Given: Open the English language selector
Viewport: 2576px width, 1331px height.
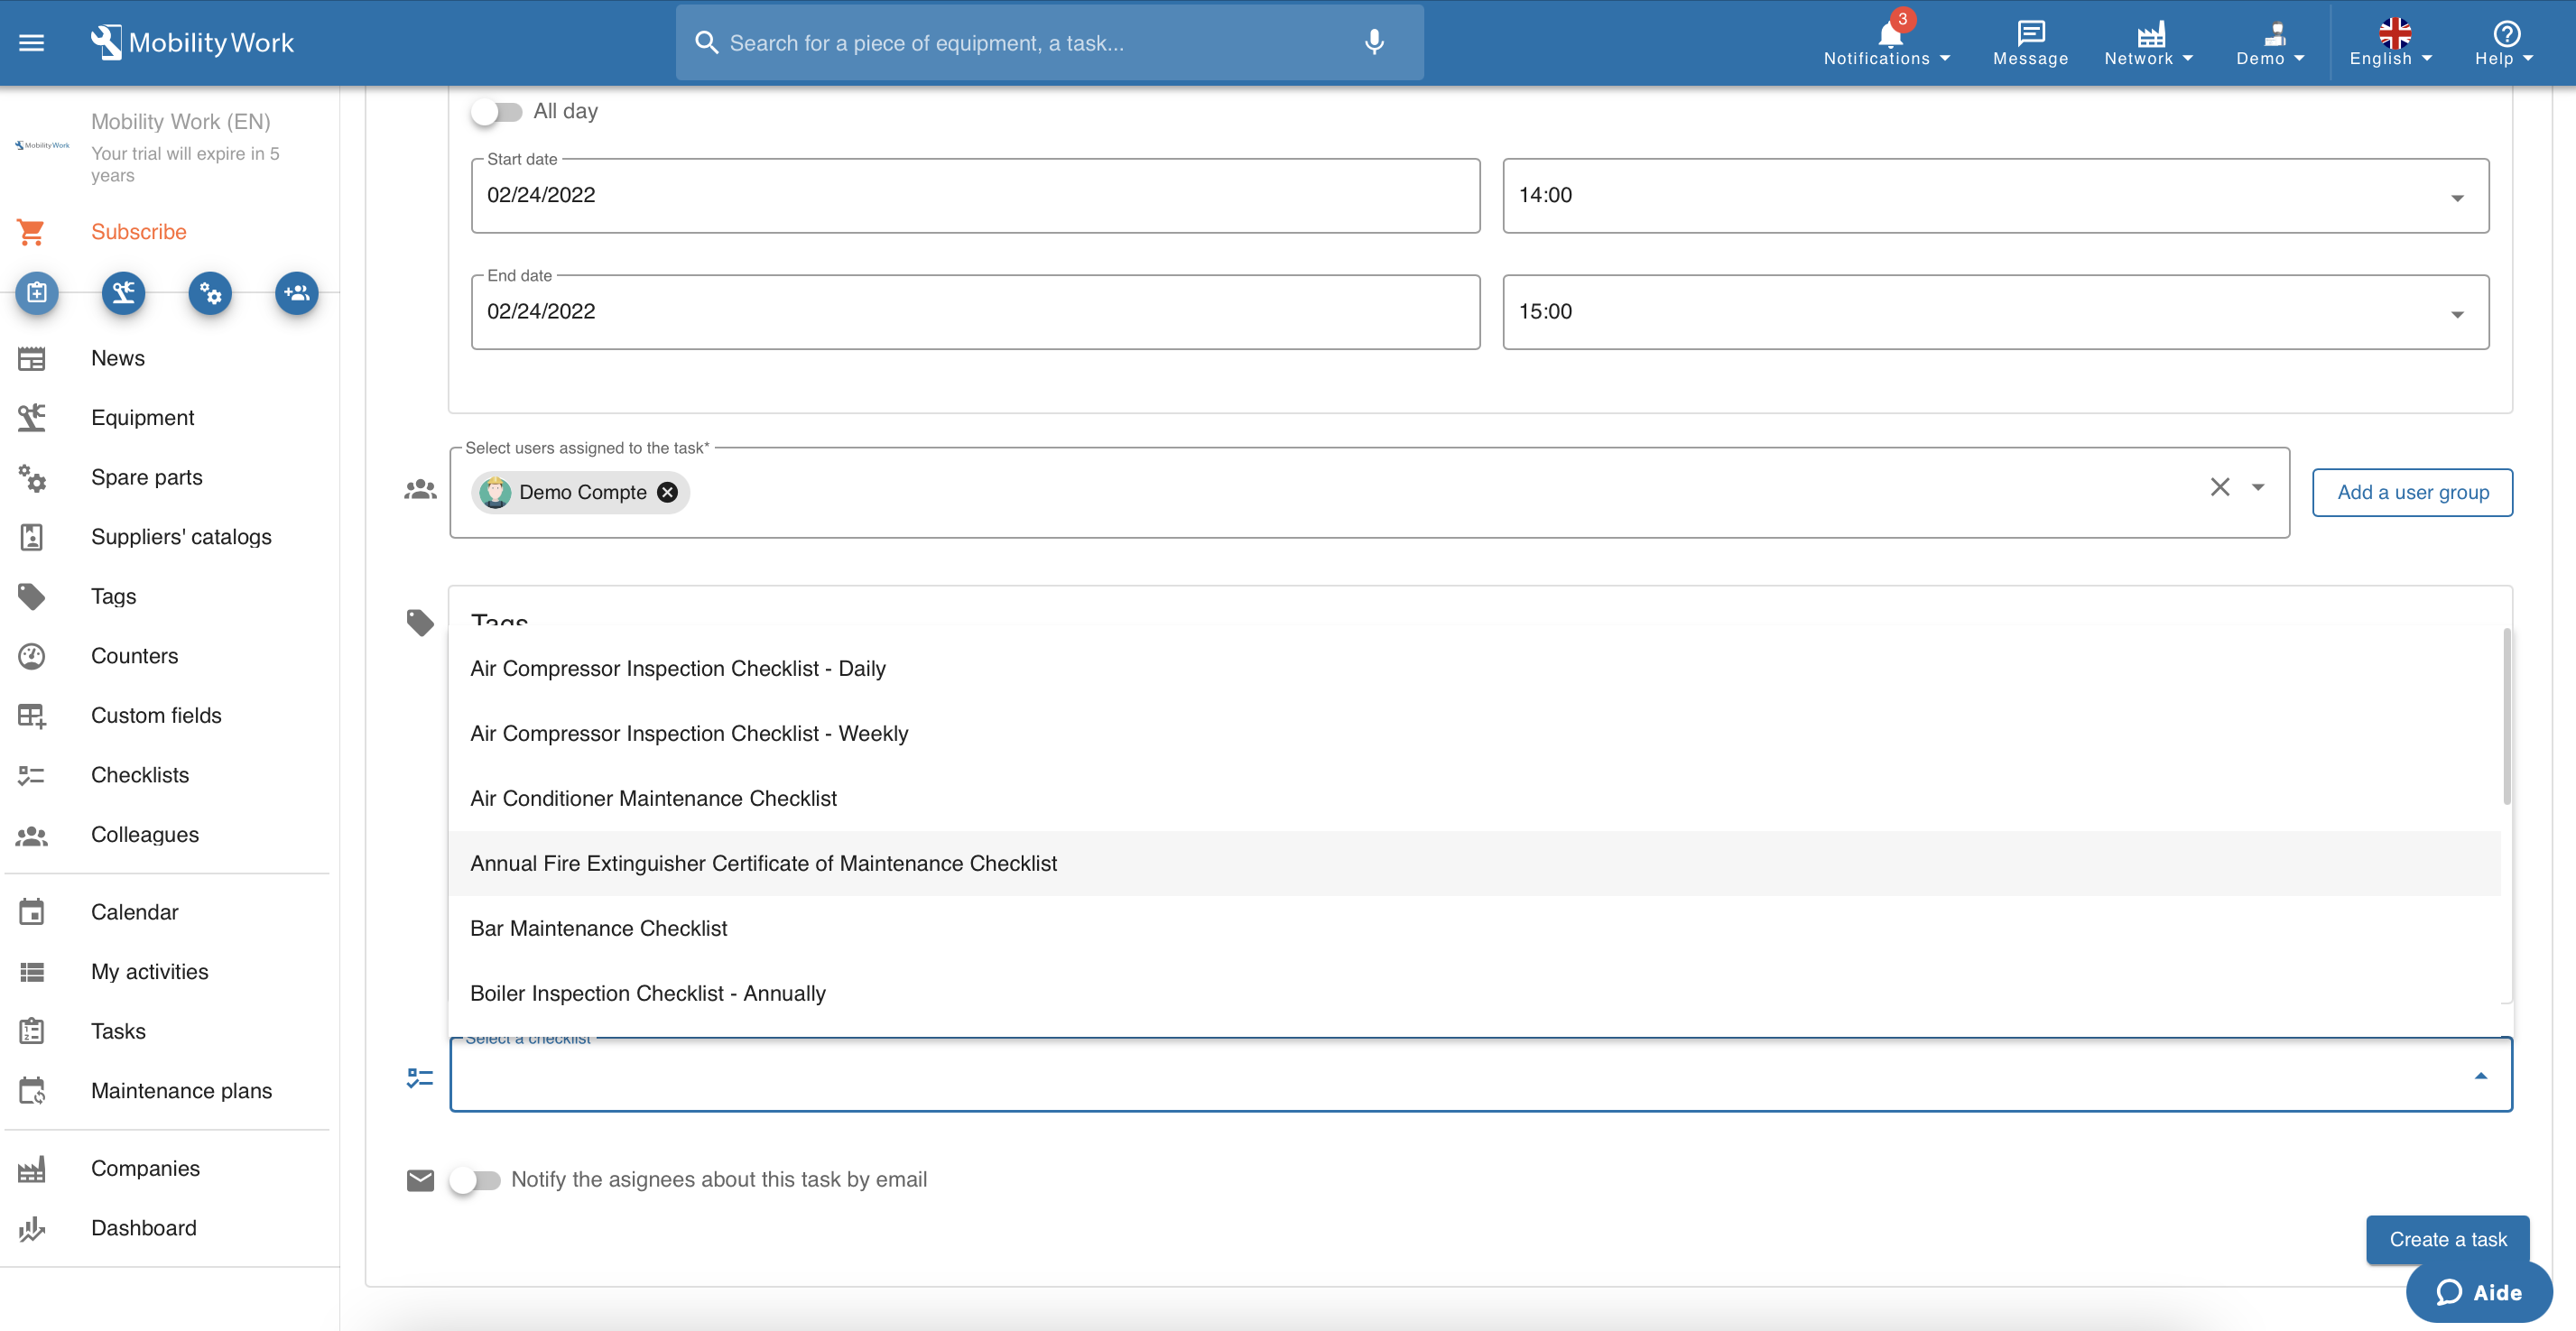Looking at the screenshot, I should pyautogui.click(x=2391, y=43).
